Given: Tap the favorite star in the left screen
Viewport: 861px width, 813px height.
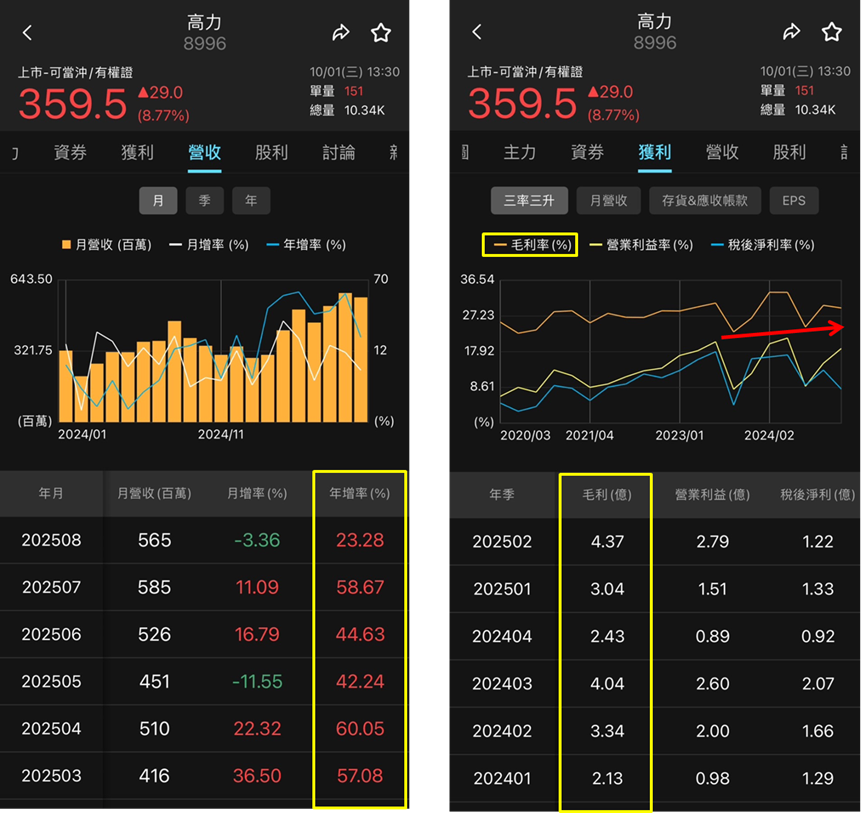Looking at the screenshot, I should pos(381,33).
